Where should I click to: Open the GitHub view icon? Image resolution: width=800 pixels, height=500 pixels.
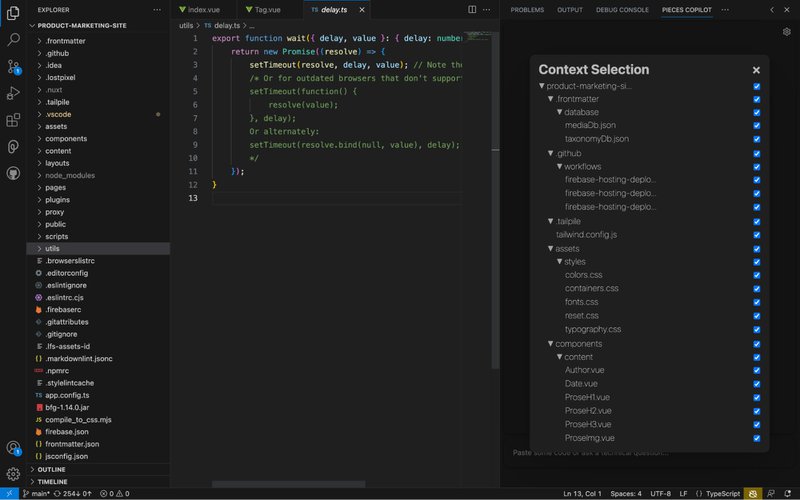click(13, 173)
